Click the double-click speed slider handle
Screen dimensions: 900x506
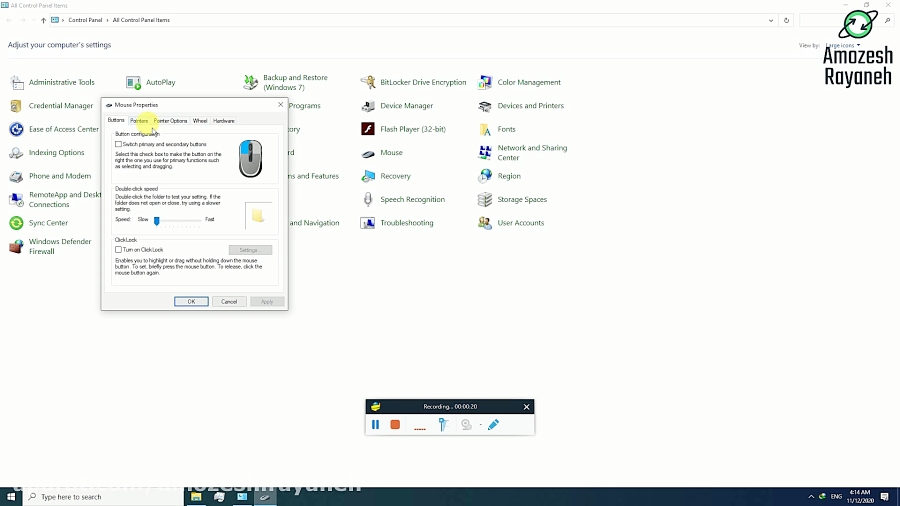(x=157, y=220)
